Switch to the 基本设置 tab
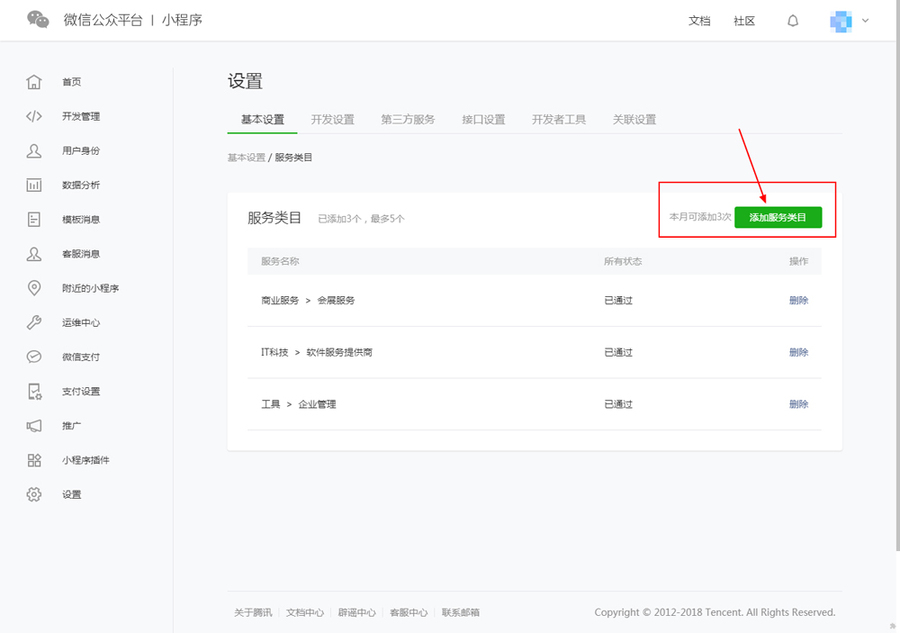 click(262, 119)
